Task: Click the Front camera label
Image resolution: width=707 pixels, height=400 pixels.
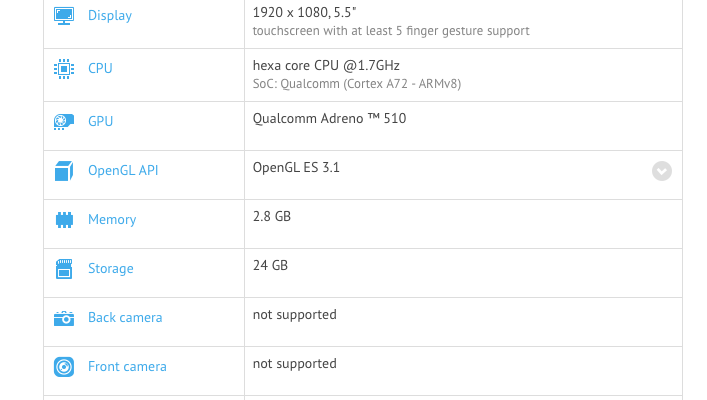Action: click(127, 367)
